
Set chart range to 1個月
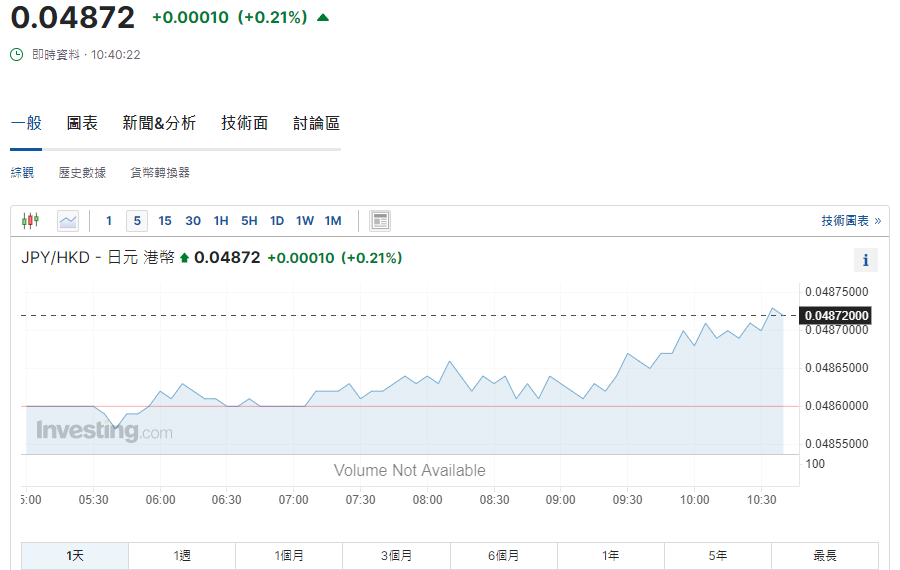[x=289, y=556]
